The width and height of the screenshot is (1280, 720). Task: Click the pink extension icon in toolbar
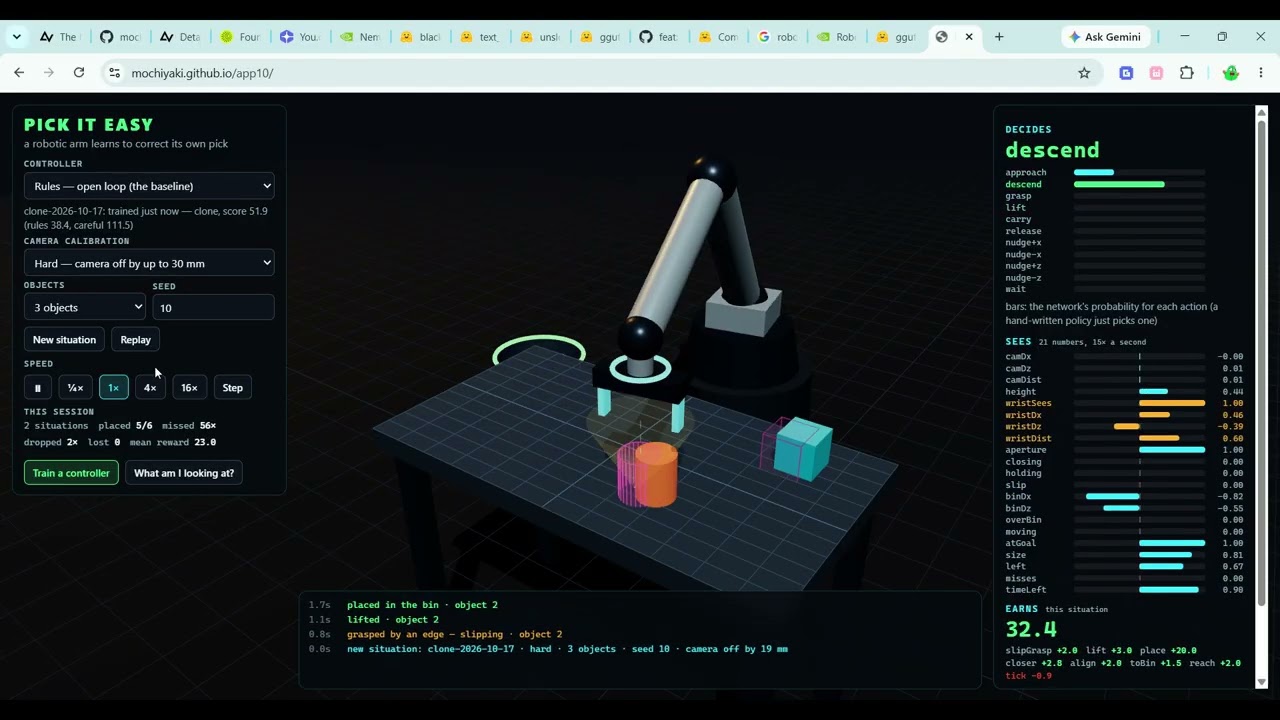(x=1156, y=73)
